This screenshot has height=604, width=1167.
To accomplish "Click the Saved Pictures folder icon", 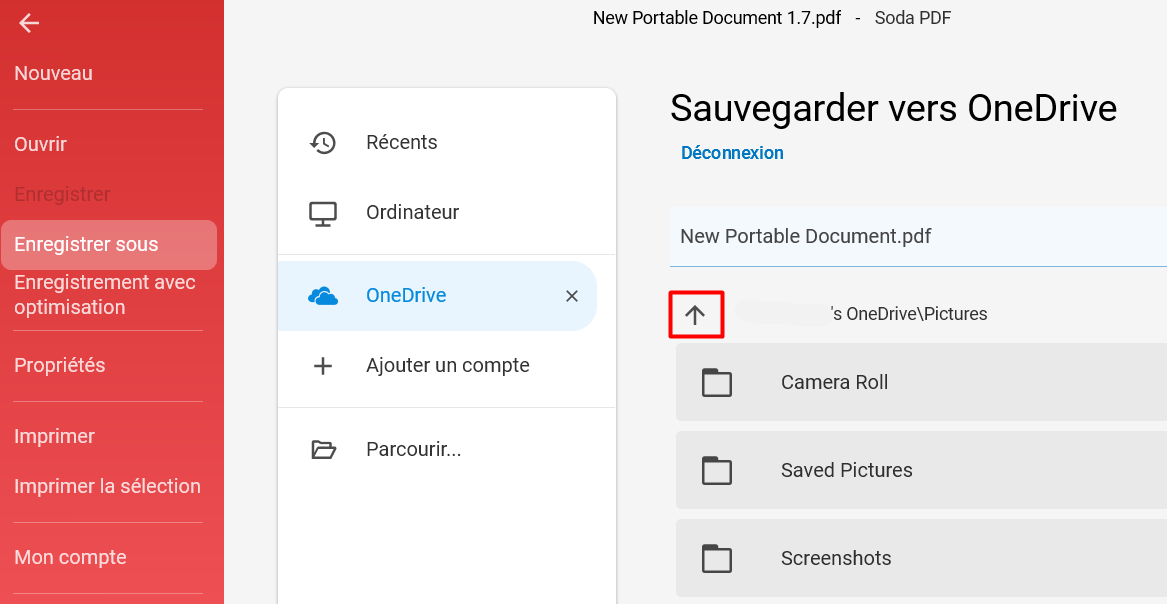I will pyautogui.click(x=717, y=470).
